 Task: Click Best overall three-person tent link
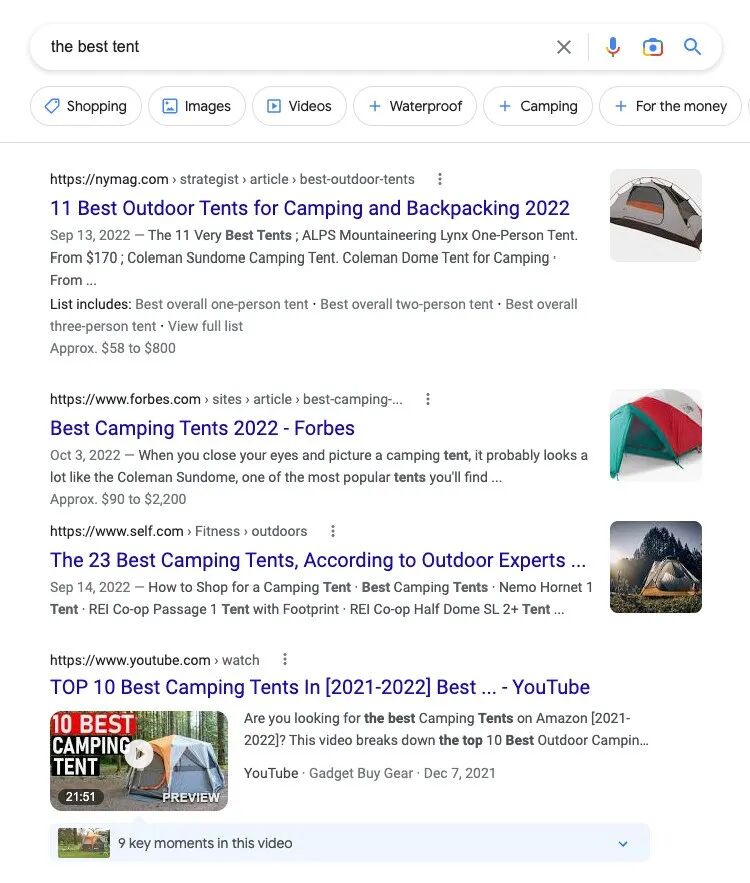pos(314,315)
